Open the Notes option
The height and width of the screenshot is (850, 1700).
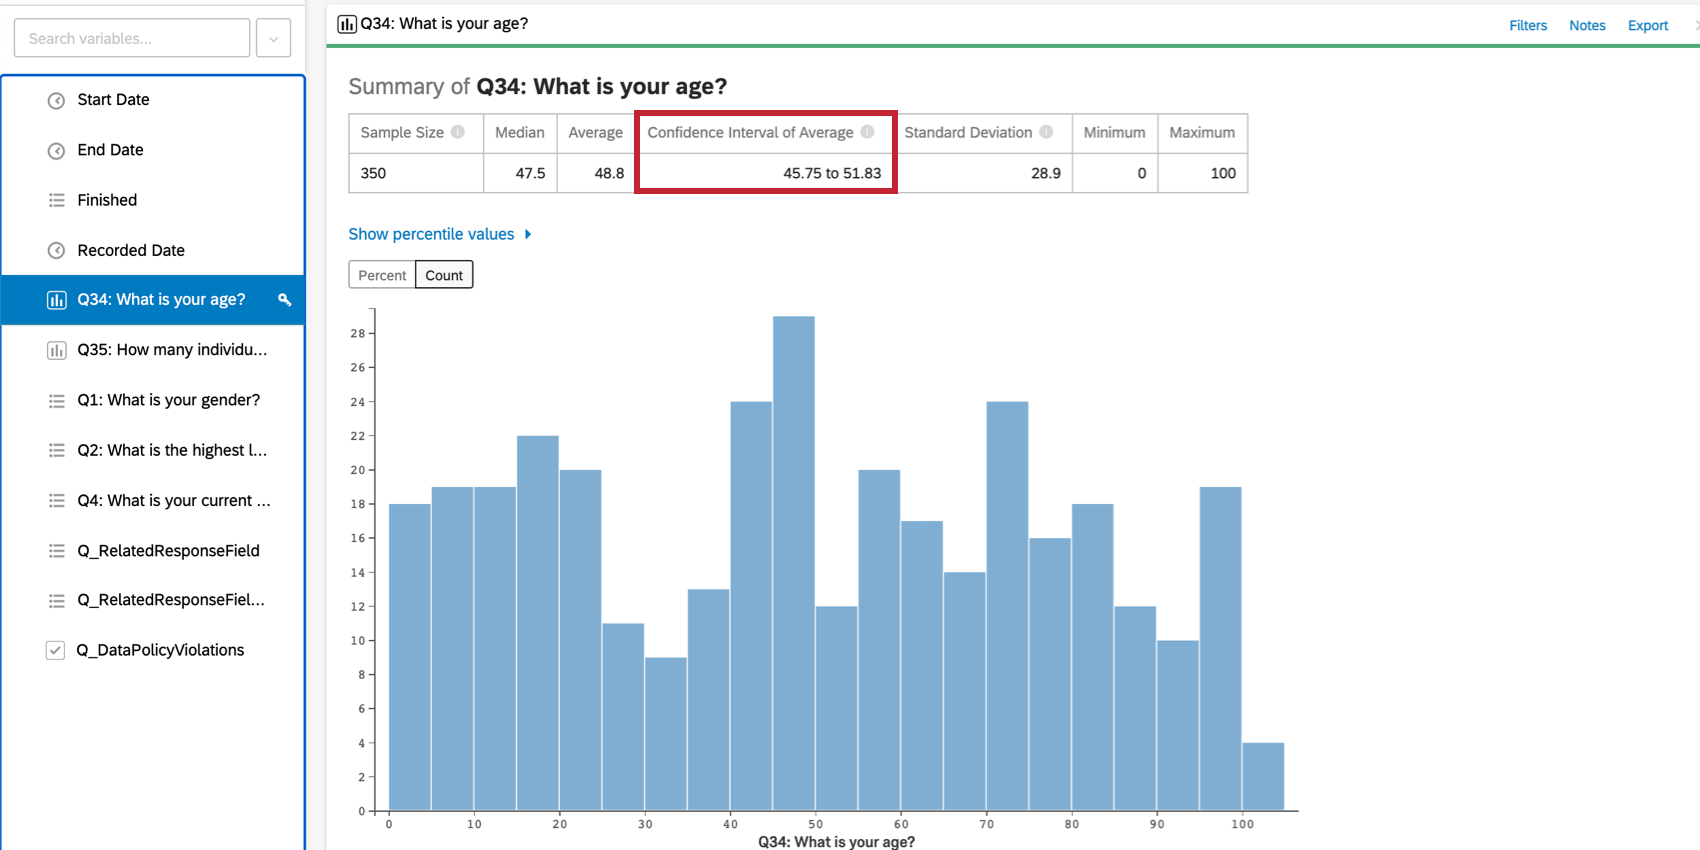1587,25
